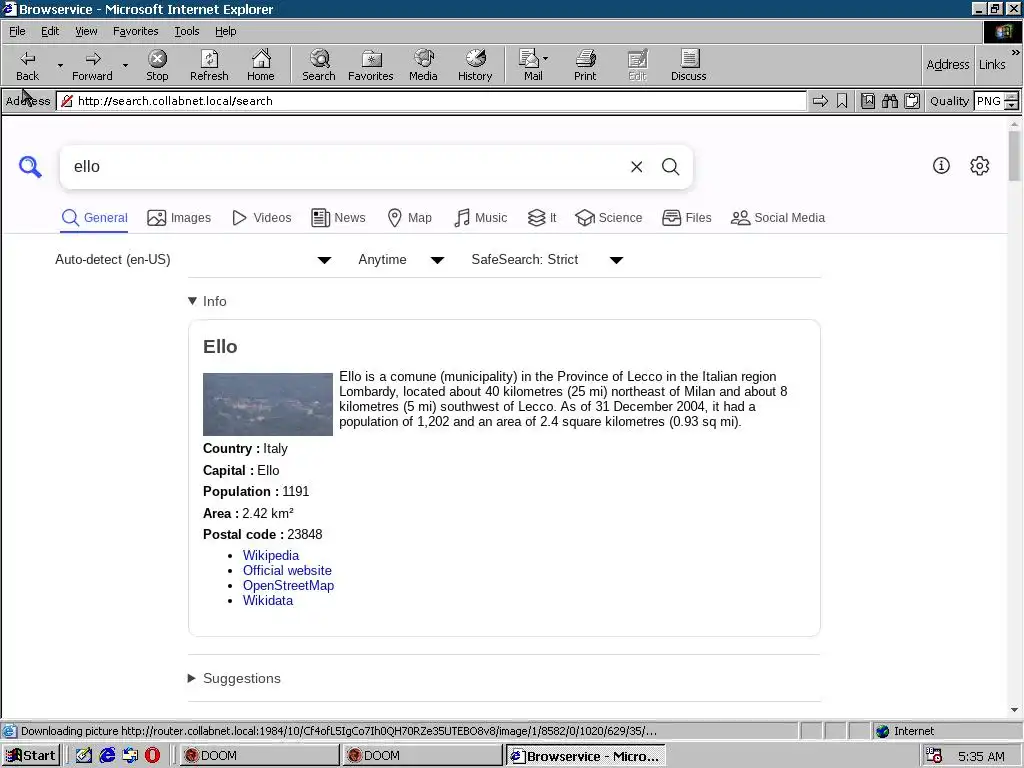Image resolution: width=1024 pixels, height=768 pixels.
Task: Open the Favorites menu
Action: coord(135,31)
